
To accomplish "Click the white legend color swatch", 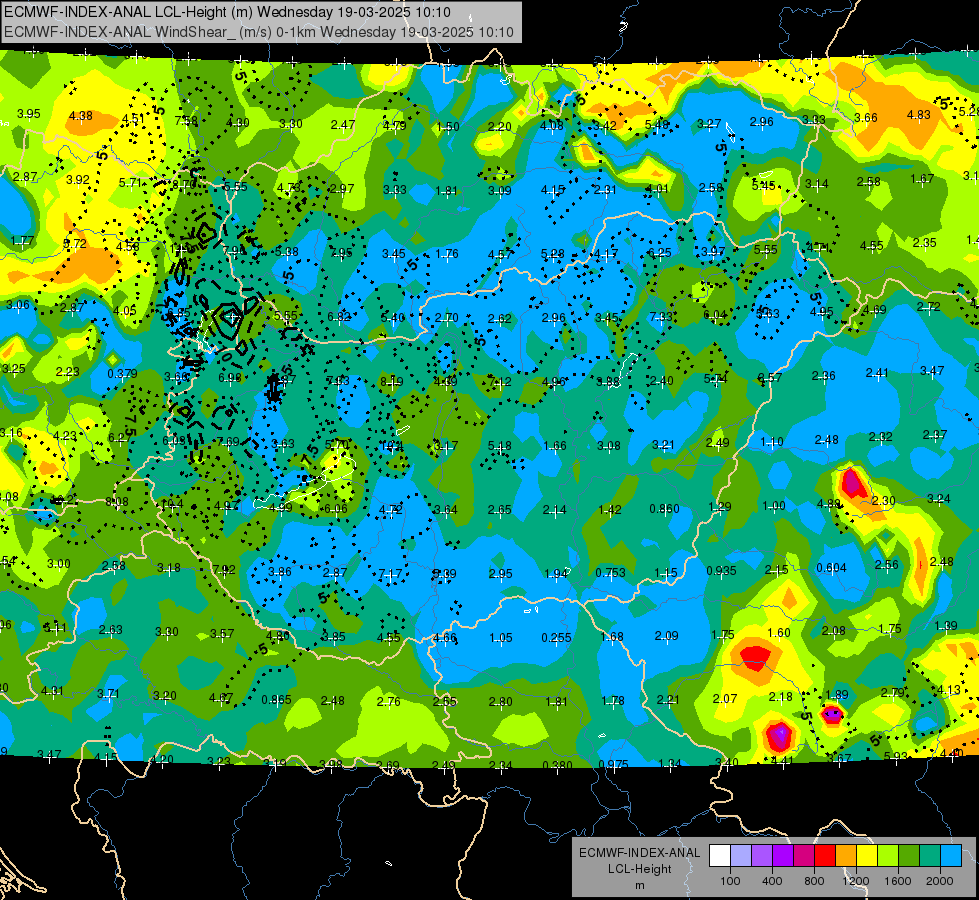I will pyautogui.click(x=720, y=856).
